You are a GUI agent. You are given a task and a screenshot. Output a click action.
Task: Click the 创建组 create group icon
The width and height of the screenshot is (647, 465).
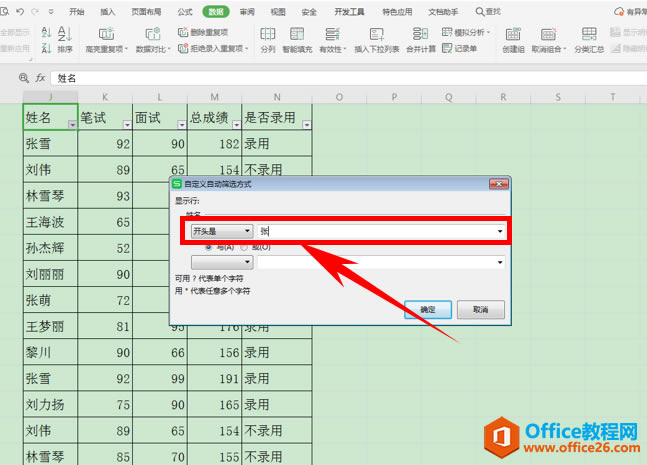tap(513, 34)
